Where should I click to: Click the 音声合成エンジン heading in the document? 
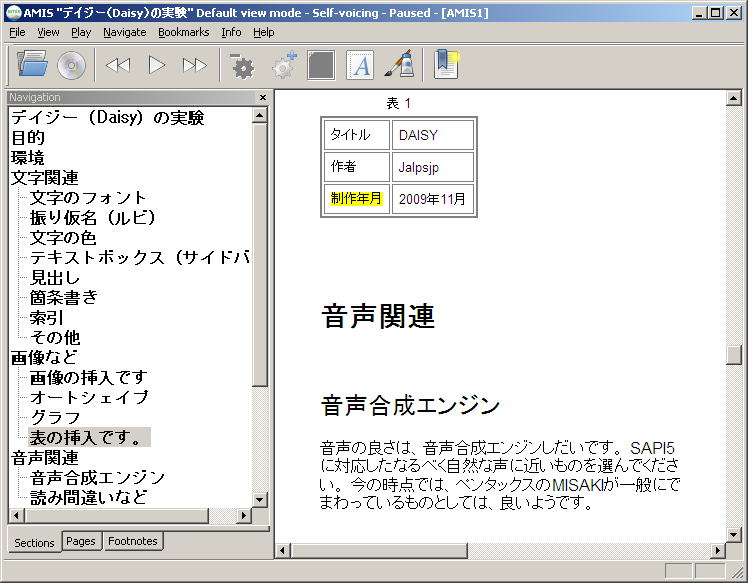click(410, 405)
